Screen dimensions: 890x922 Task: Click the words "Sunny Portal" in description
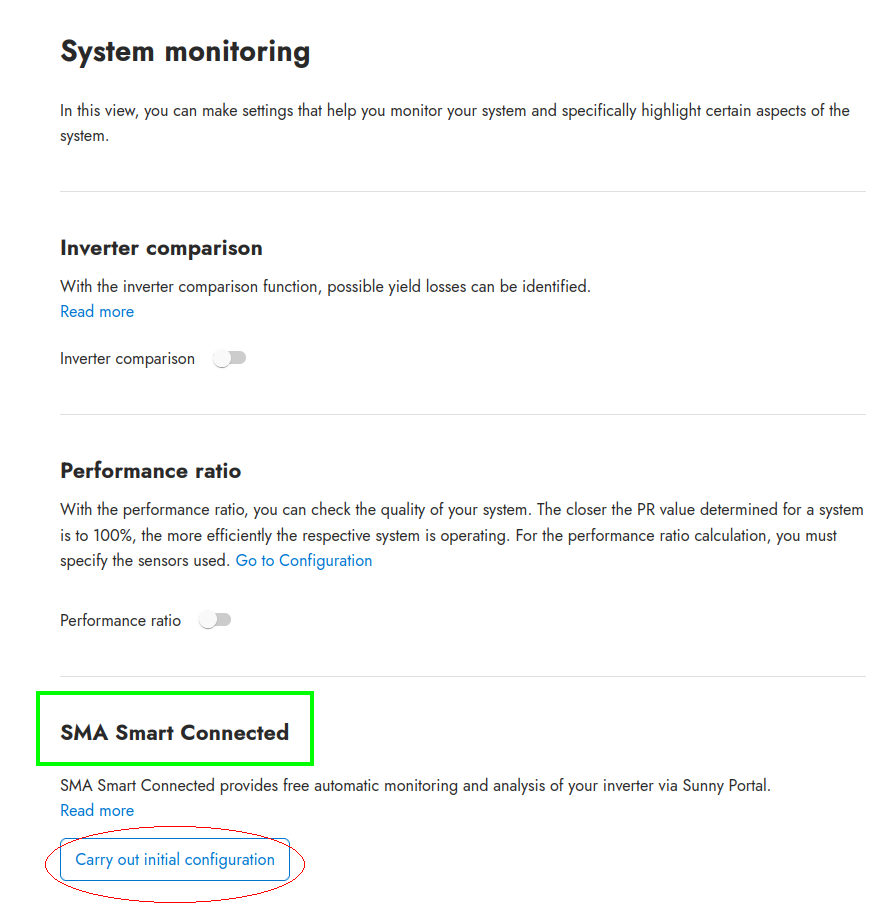726,785
